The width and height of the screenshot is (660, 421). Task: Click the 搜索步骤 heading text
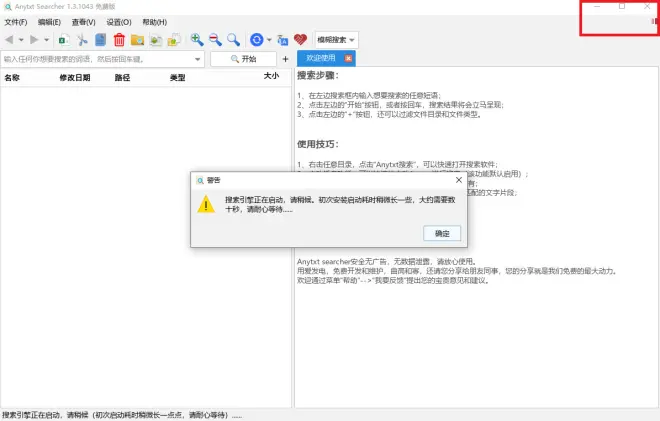[318, 76]
